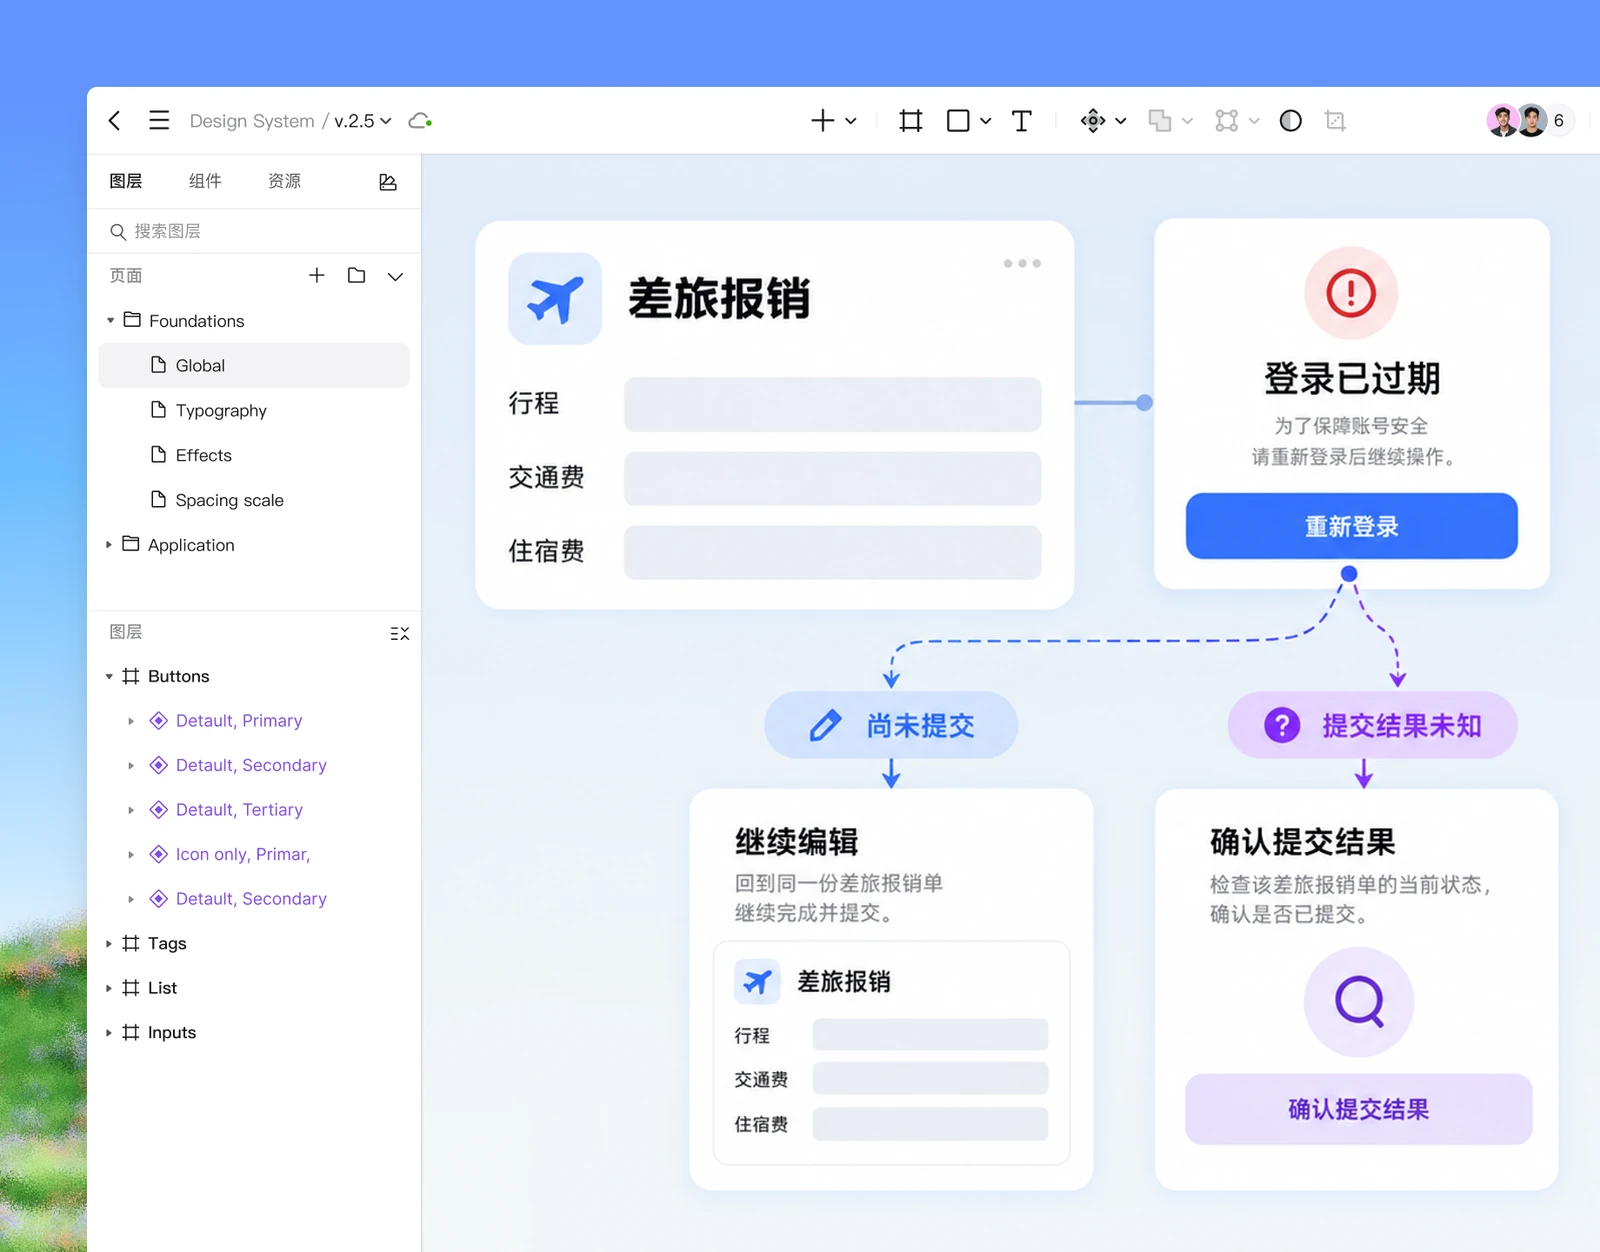The width and height of the screenshot is (1600, 1252).
Task: Select the Text tool
Action: pyautogui.click(x=1021, y=121)
